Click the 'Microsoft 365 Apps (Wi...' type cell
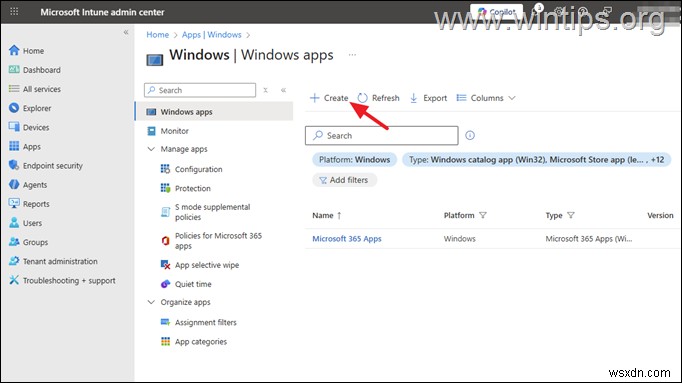Screen dimensions: 682x383 pos(589,239)
